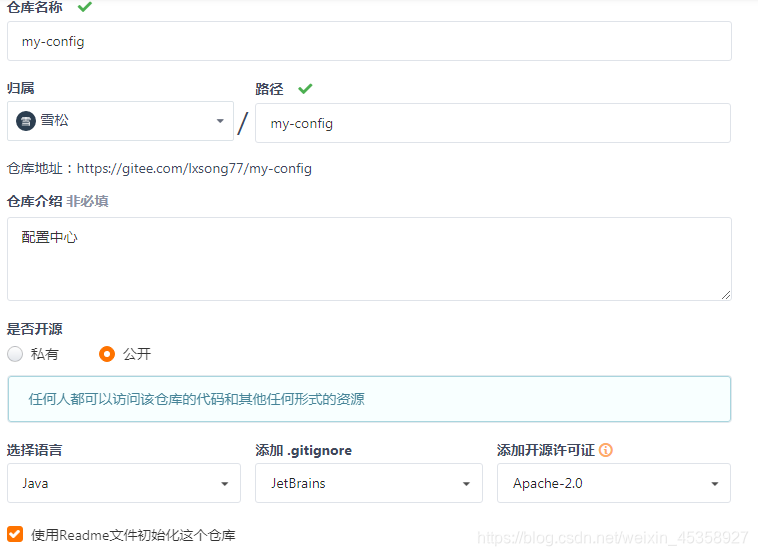Click the 路径 path input field
Image resolution: width=758 pixels, height=556 pixels.
click(493, 123)
